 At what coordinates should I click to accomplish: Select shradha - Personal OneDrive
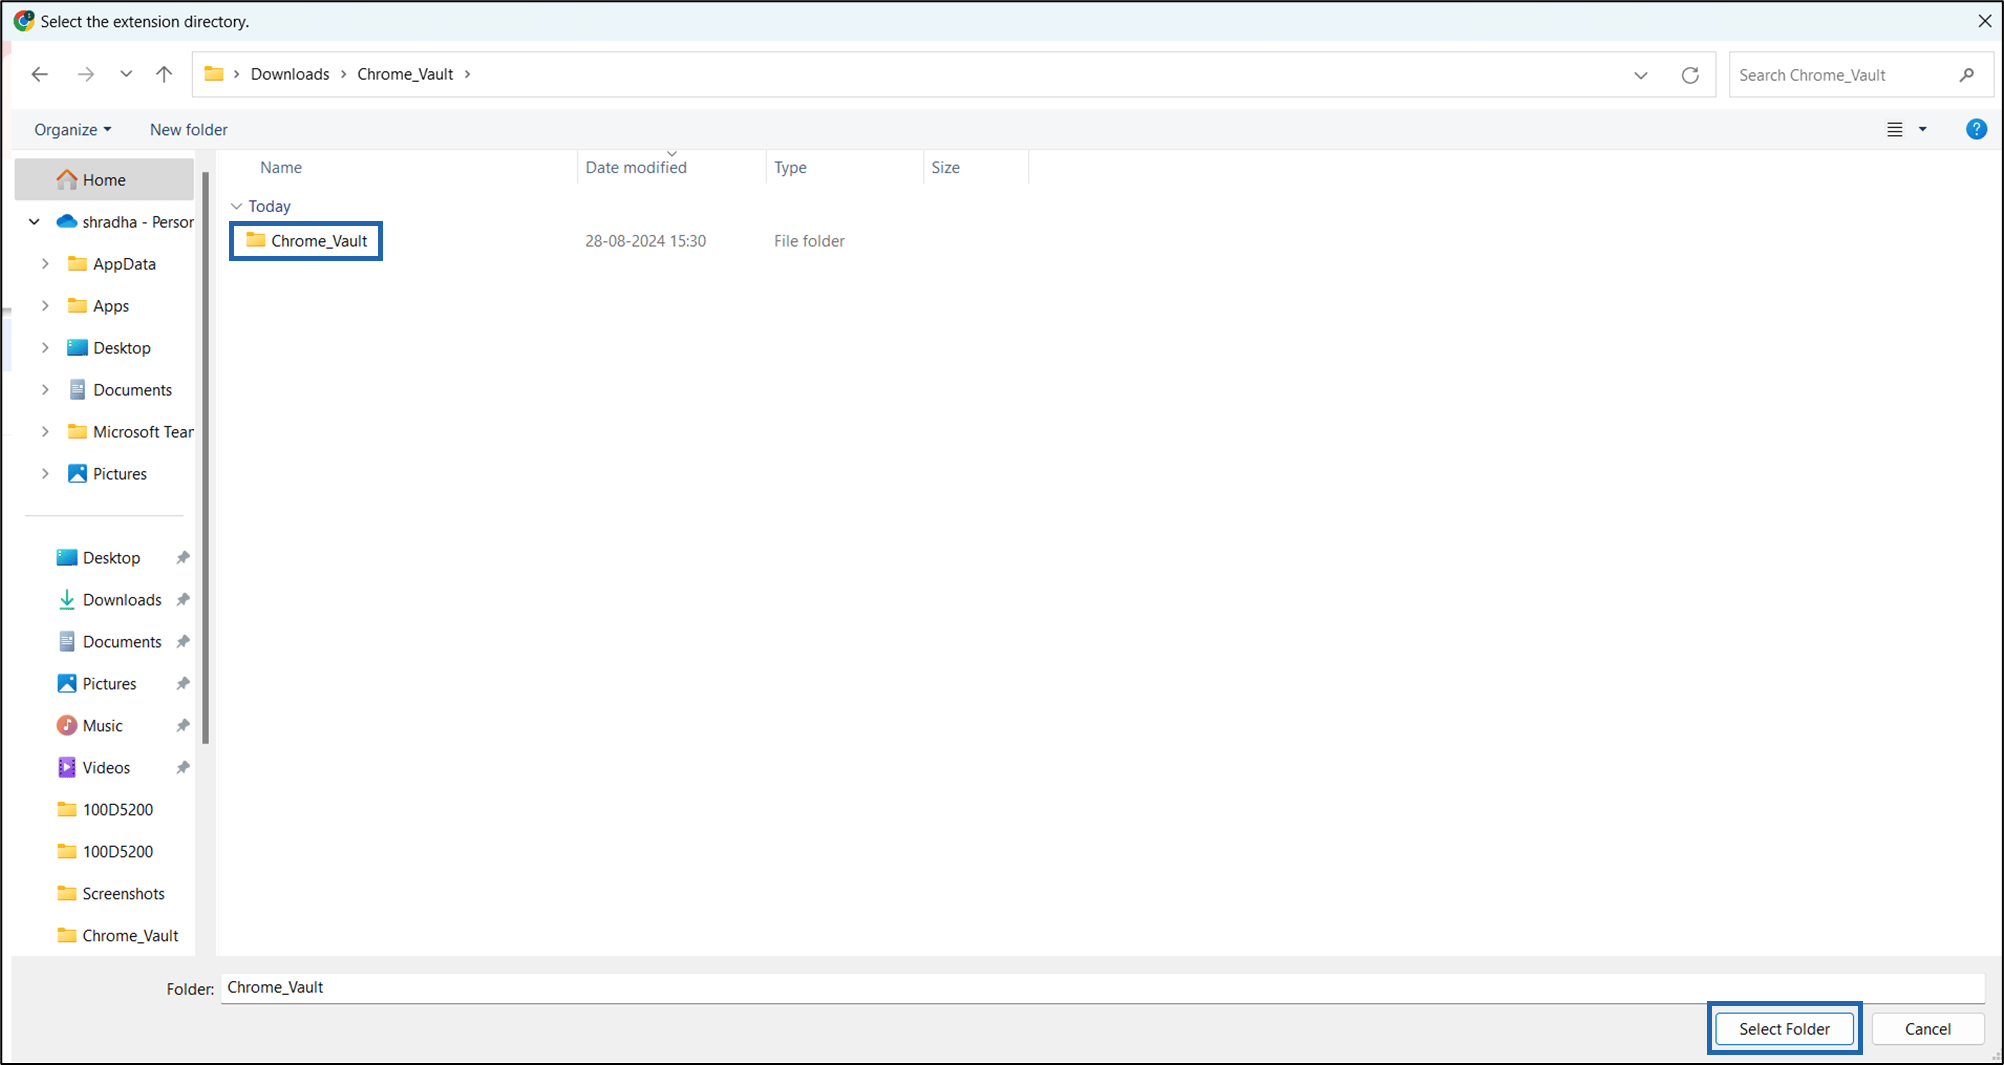tap(125, 222)
